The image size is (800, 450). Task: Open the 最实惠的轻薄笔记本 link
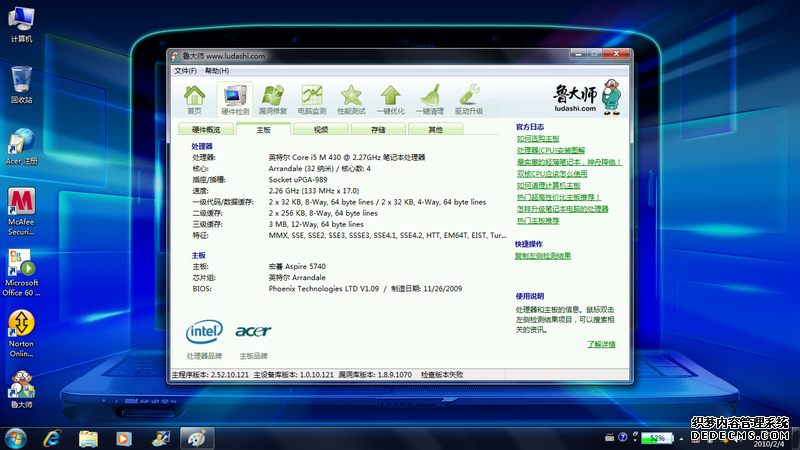point(569,162)
